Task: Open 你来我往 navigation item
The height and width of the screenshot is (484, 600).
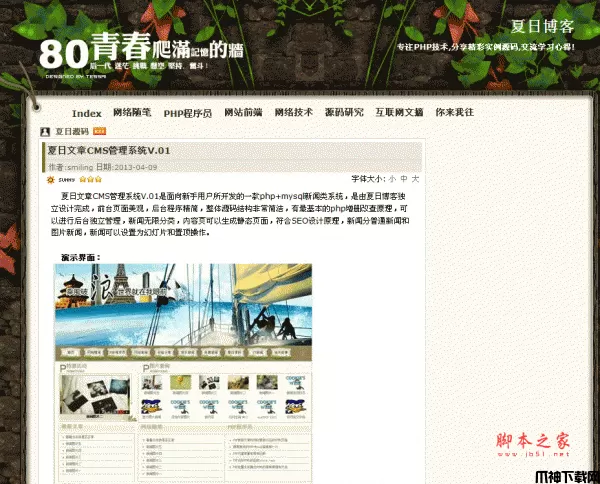Action: tap(455, 112)
